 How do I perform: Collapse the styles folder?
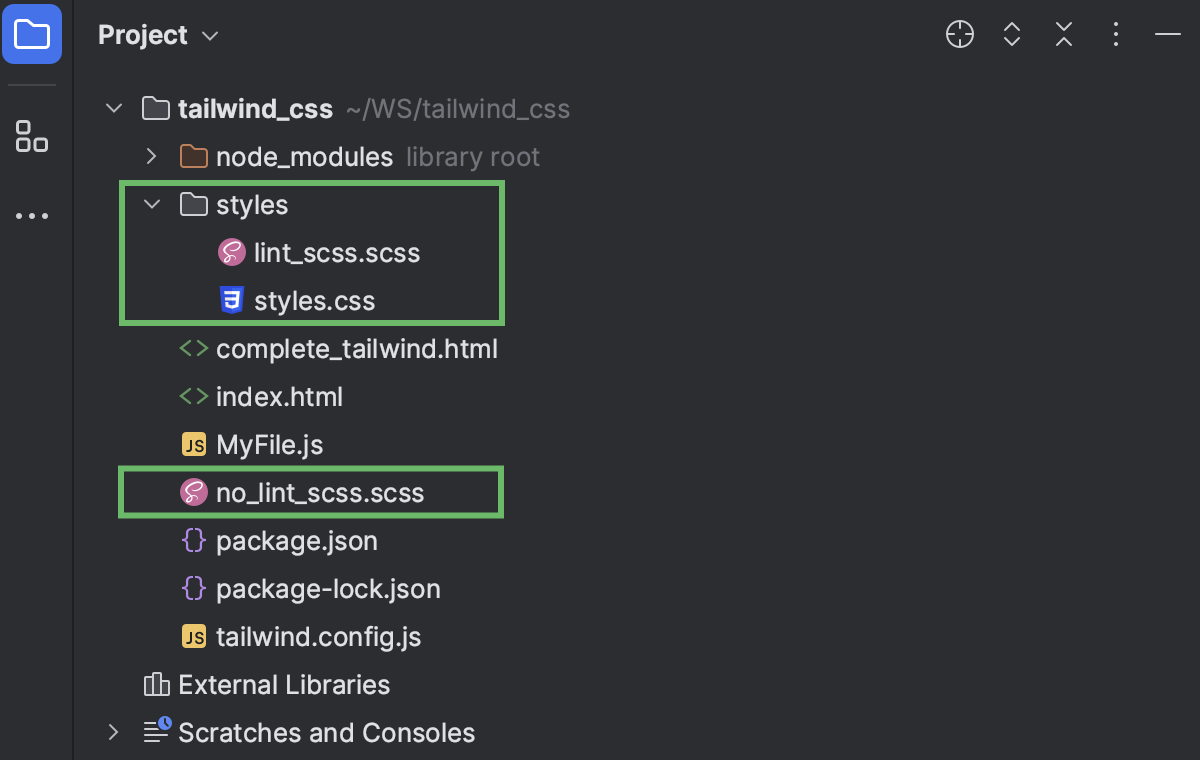pos(151,204)
